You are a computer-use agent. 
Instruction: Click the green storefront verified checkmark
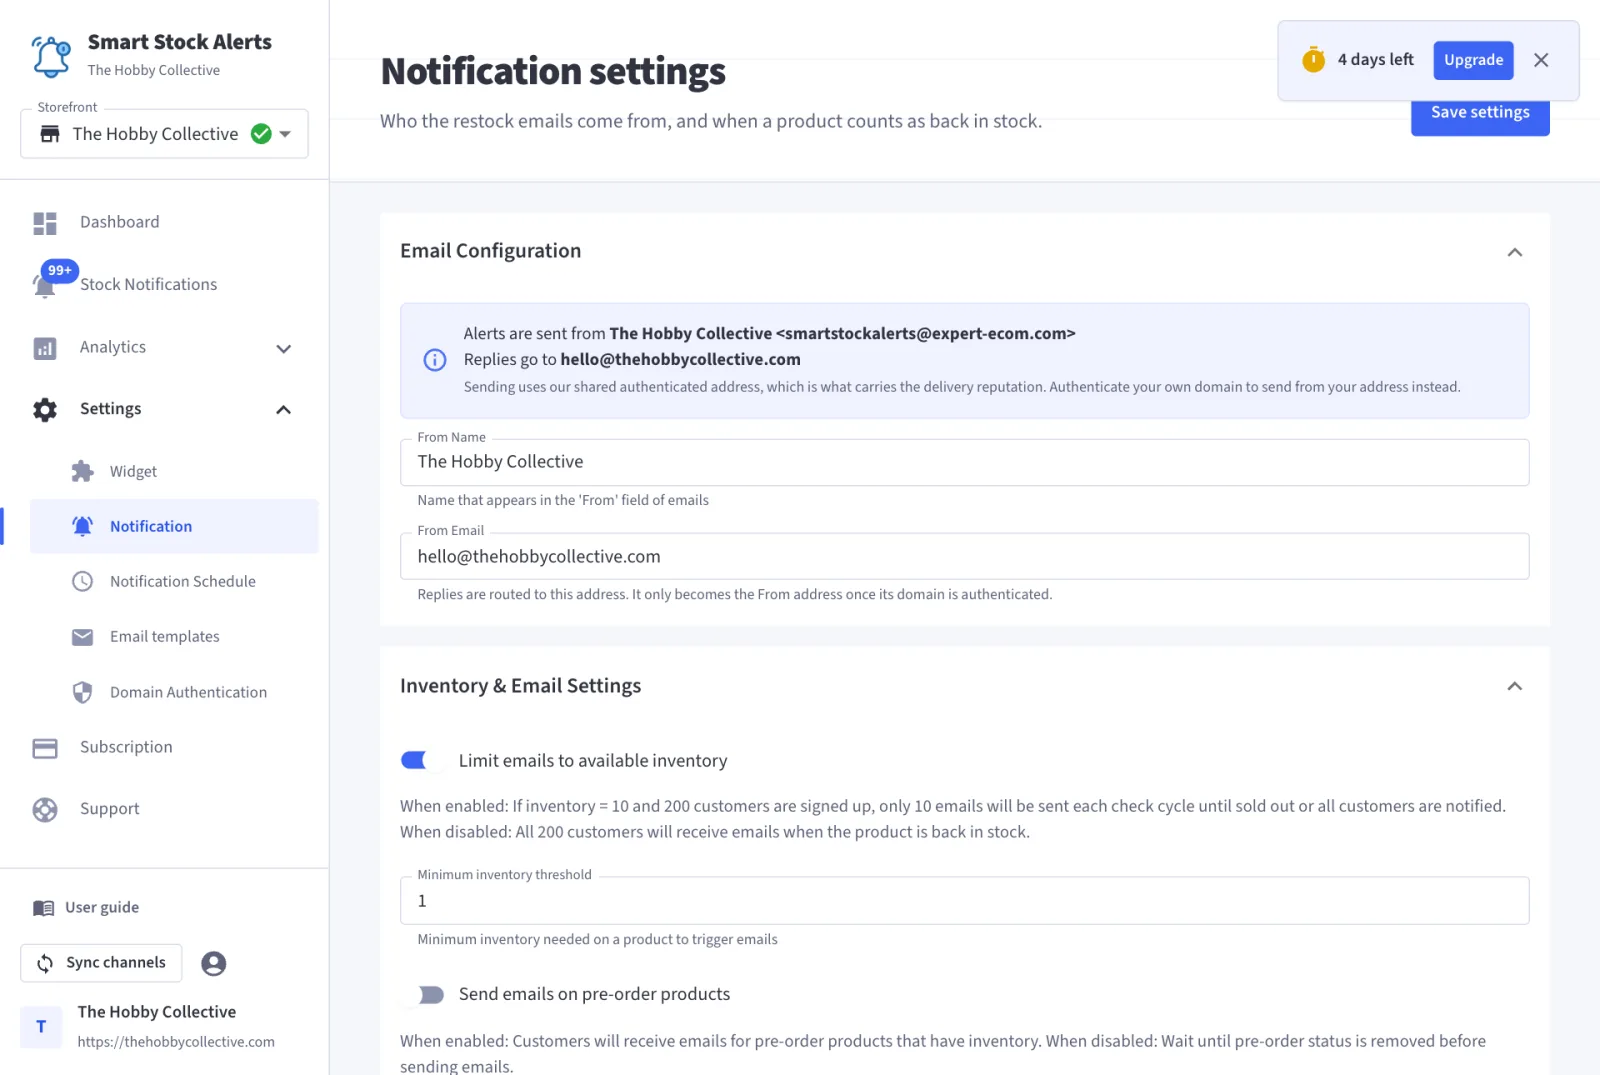[x=261, y=134]
